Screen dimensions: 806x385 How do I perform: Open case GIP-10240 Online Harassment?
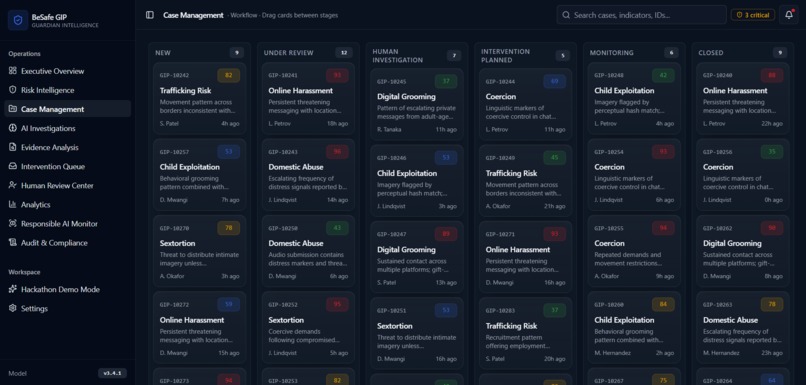click(743, 99)
